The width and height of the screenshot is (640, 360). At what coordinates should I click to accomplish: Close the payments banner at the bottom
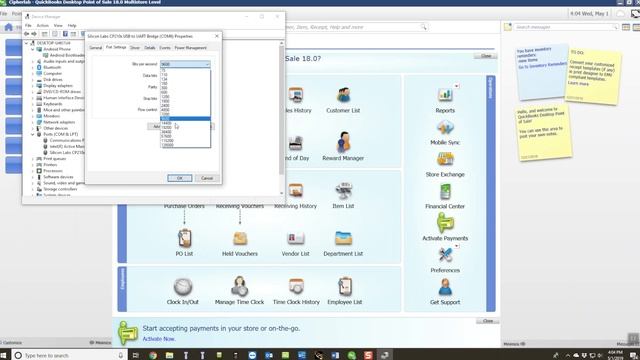(x=487, y=321)
